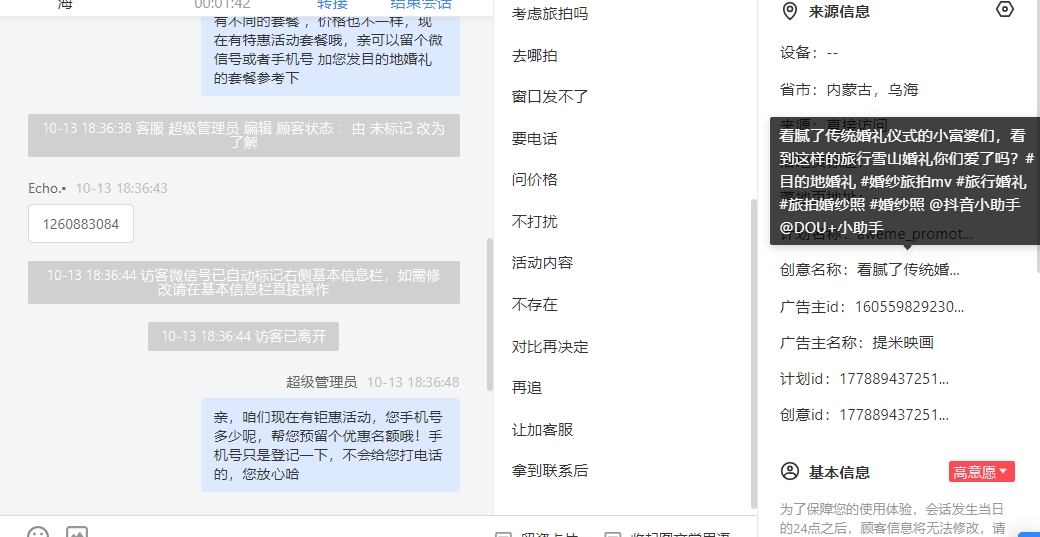Viewport: 1040px width, 537px height.
Task: Click the right info panel scrollbar
Action: pyautogui.click(x=1037, y=136)
